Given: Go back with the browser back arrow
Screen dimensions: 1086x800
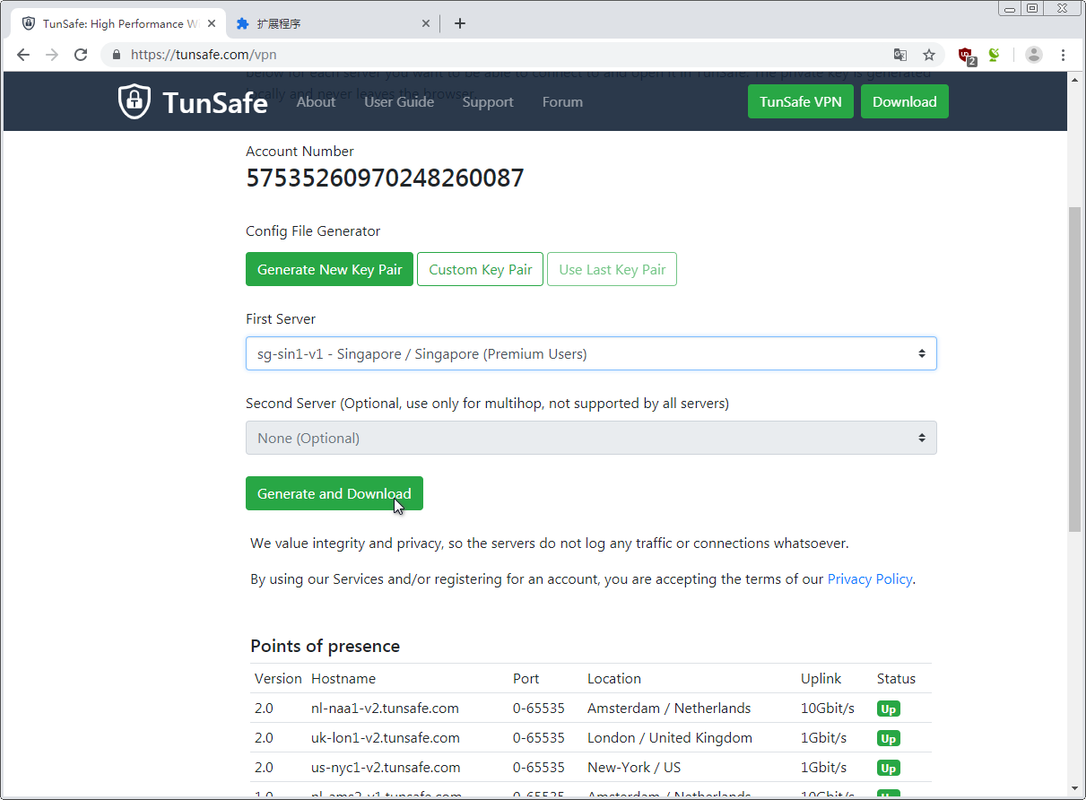Looking at the screenshot, I should 23,55.
